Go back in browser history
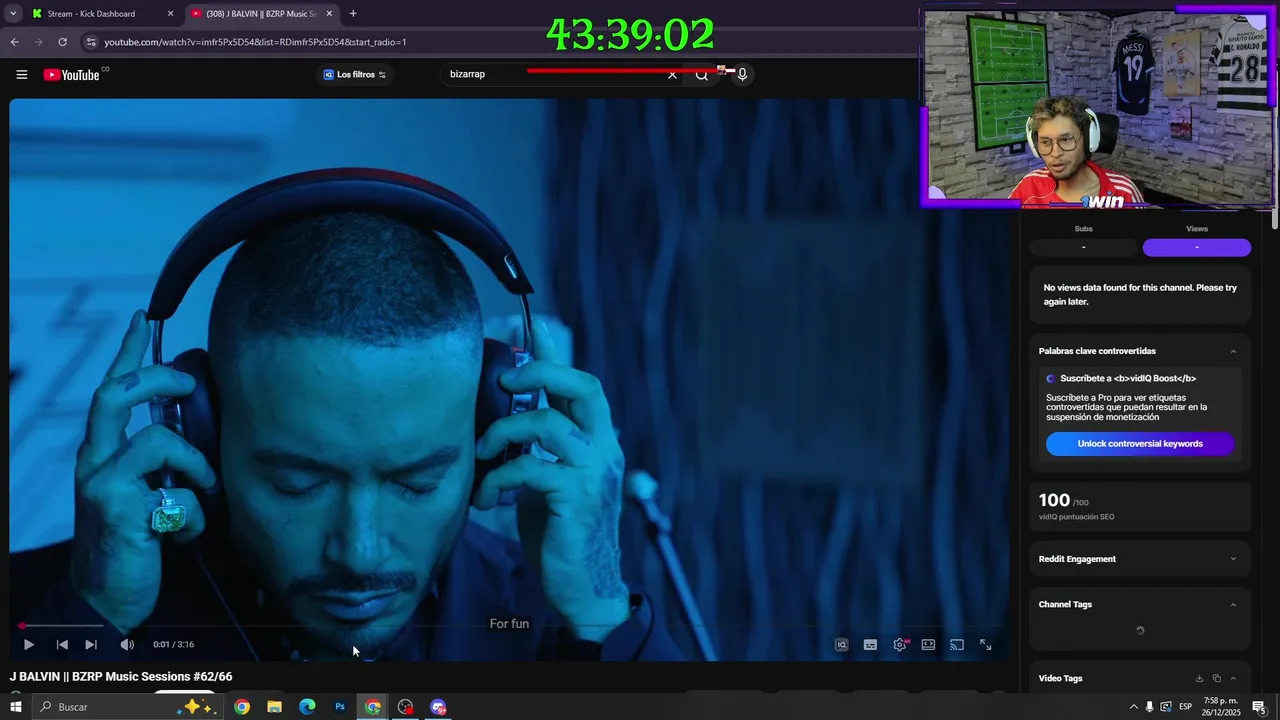Viewport: 1280px width, 720px height. point(14,42)
